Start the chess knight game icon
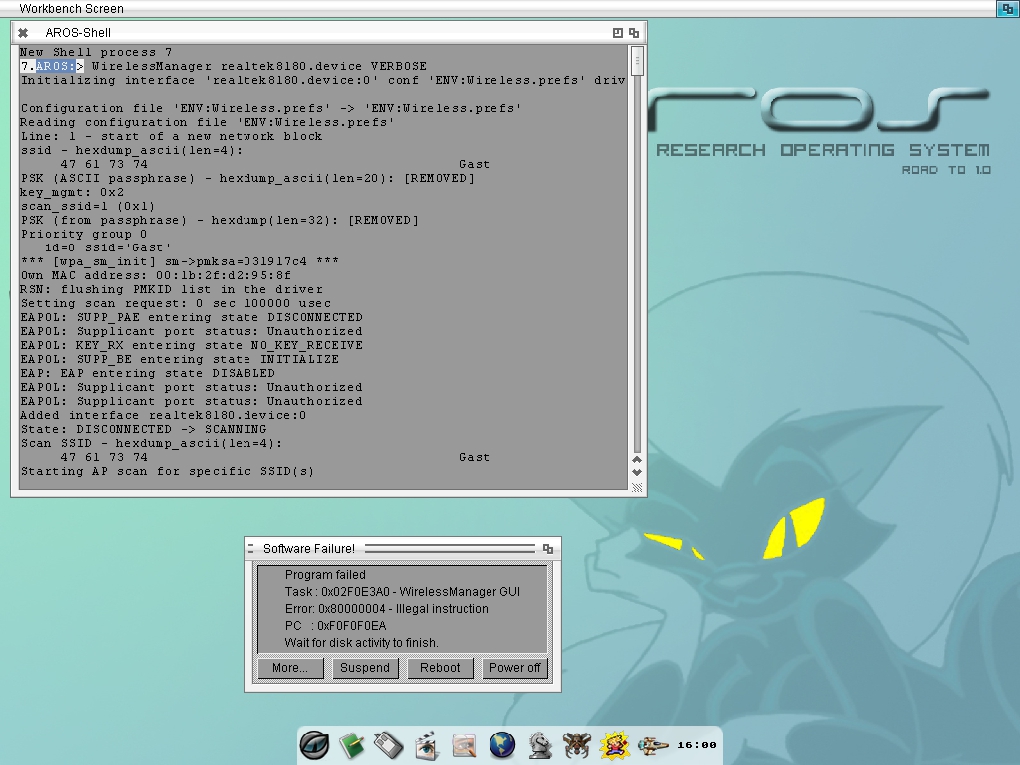Viewport: 1020px width, 765px height. [539, 745]
